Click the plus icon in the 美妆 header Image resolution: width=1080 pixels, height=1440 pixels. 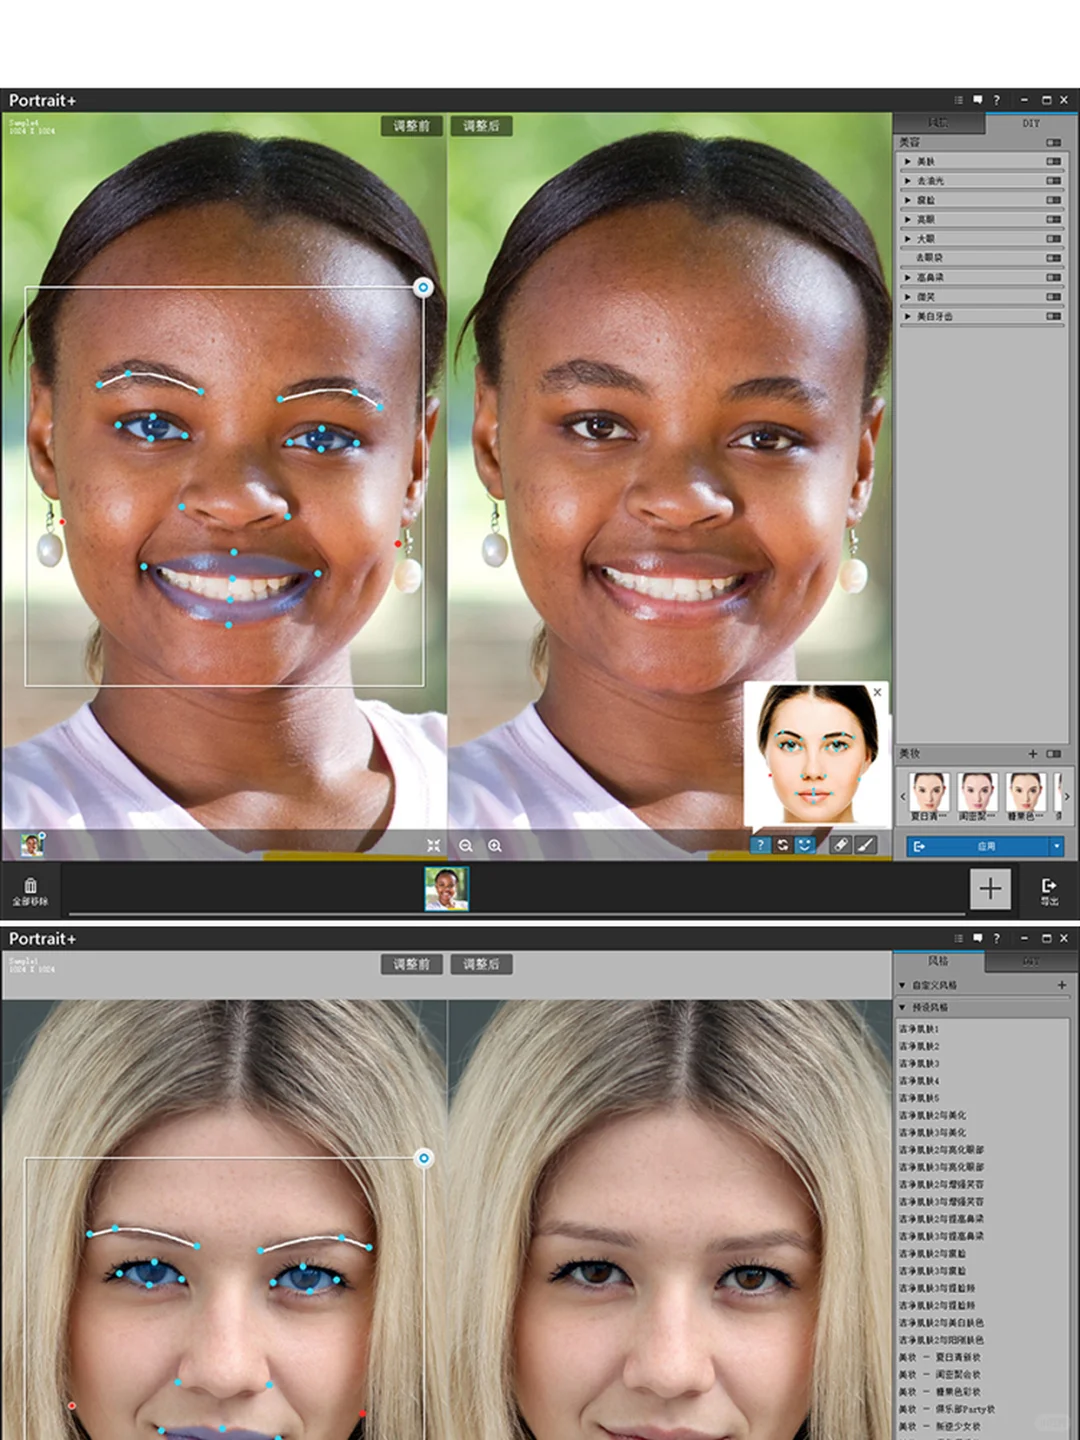pyautogui.click(x=1033, y=754)
